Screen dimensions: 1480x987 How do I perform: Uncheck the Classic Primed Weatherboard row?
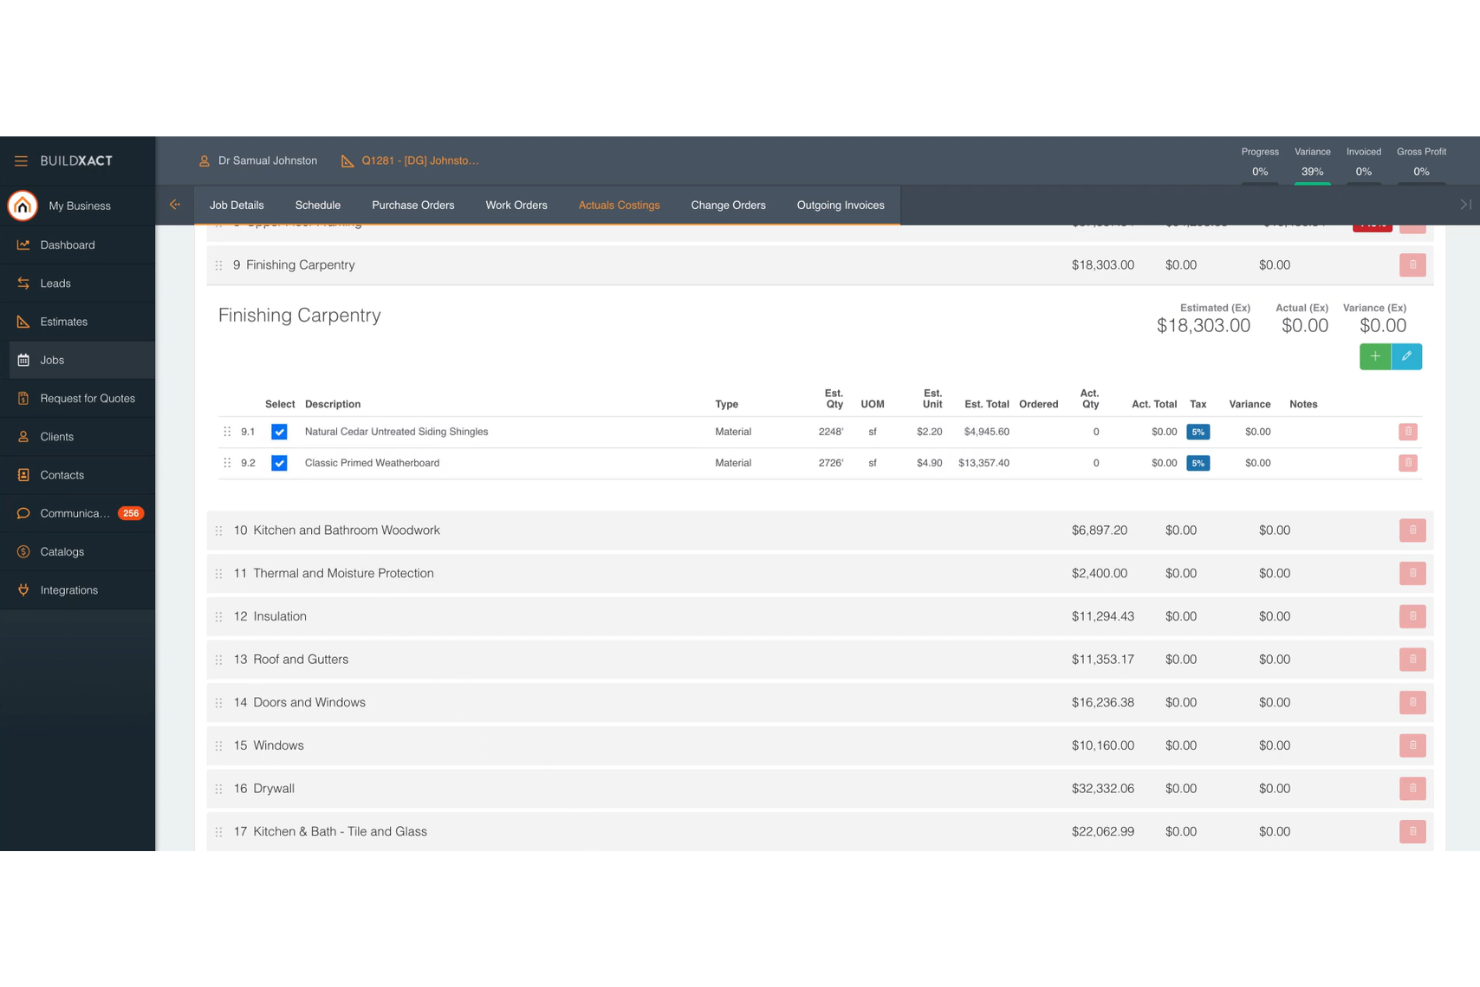click(279, 463)
